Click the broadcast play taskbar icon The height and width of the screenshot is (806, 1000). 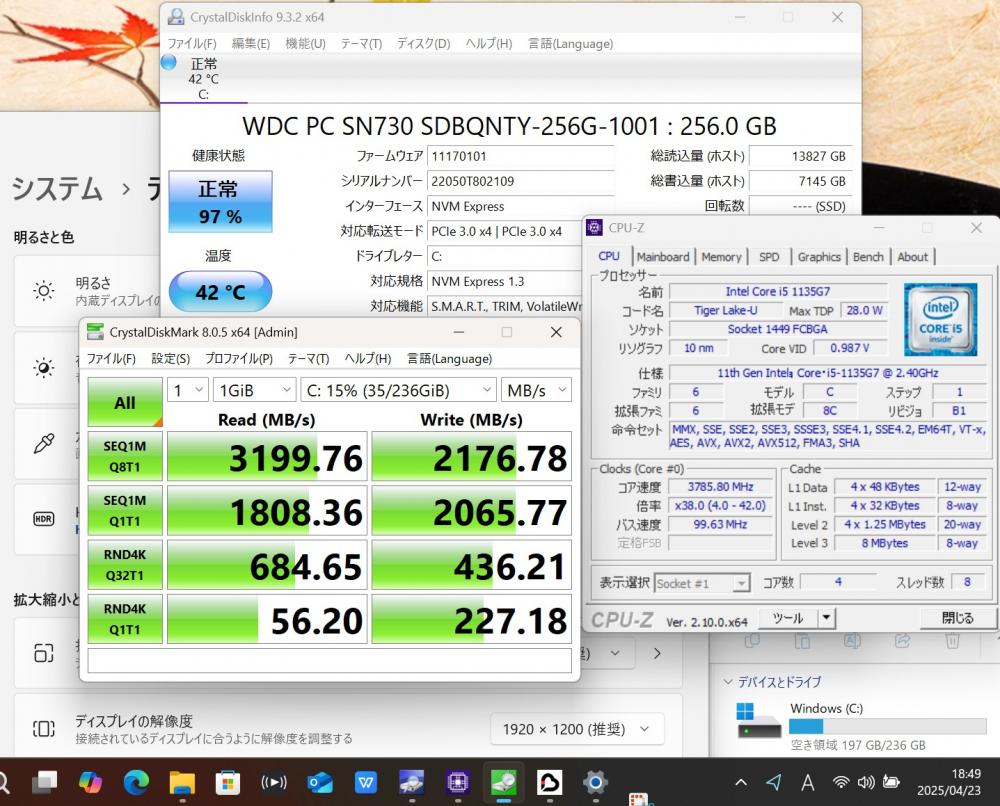[x=274, y=782]
